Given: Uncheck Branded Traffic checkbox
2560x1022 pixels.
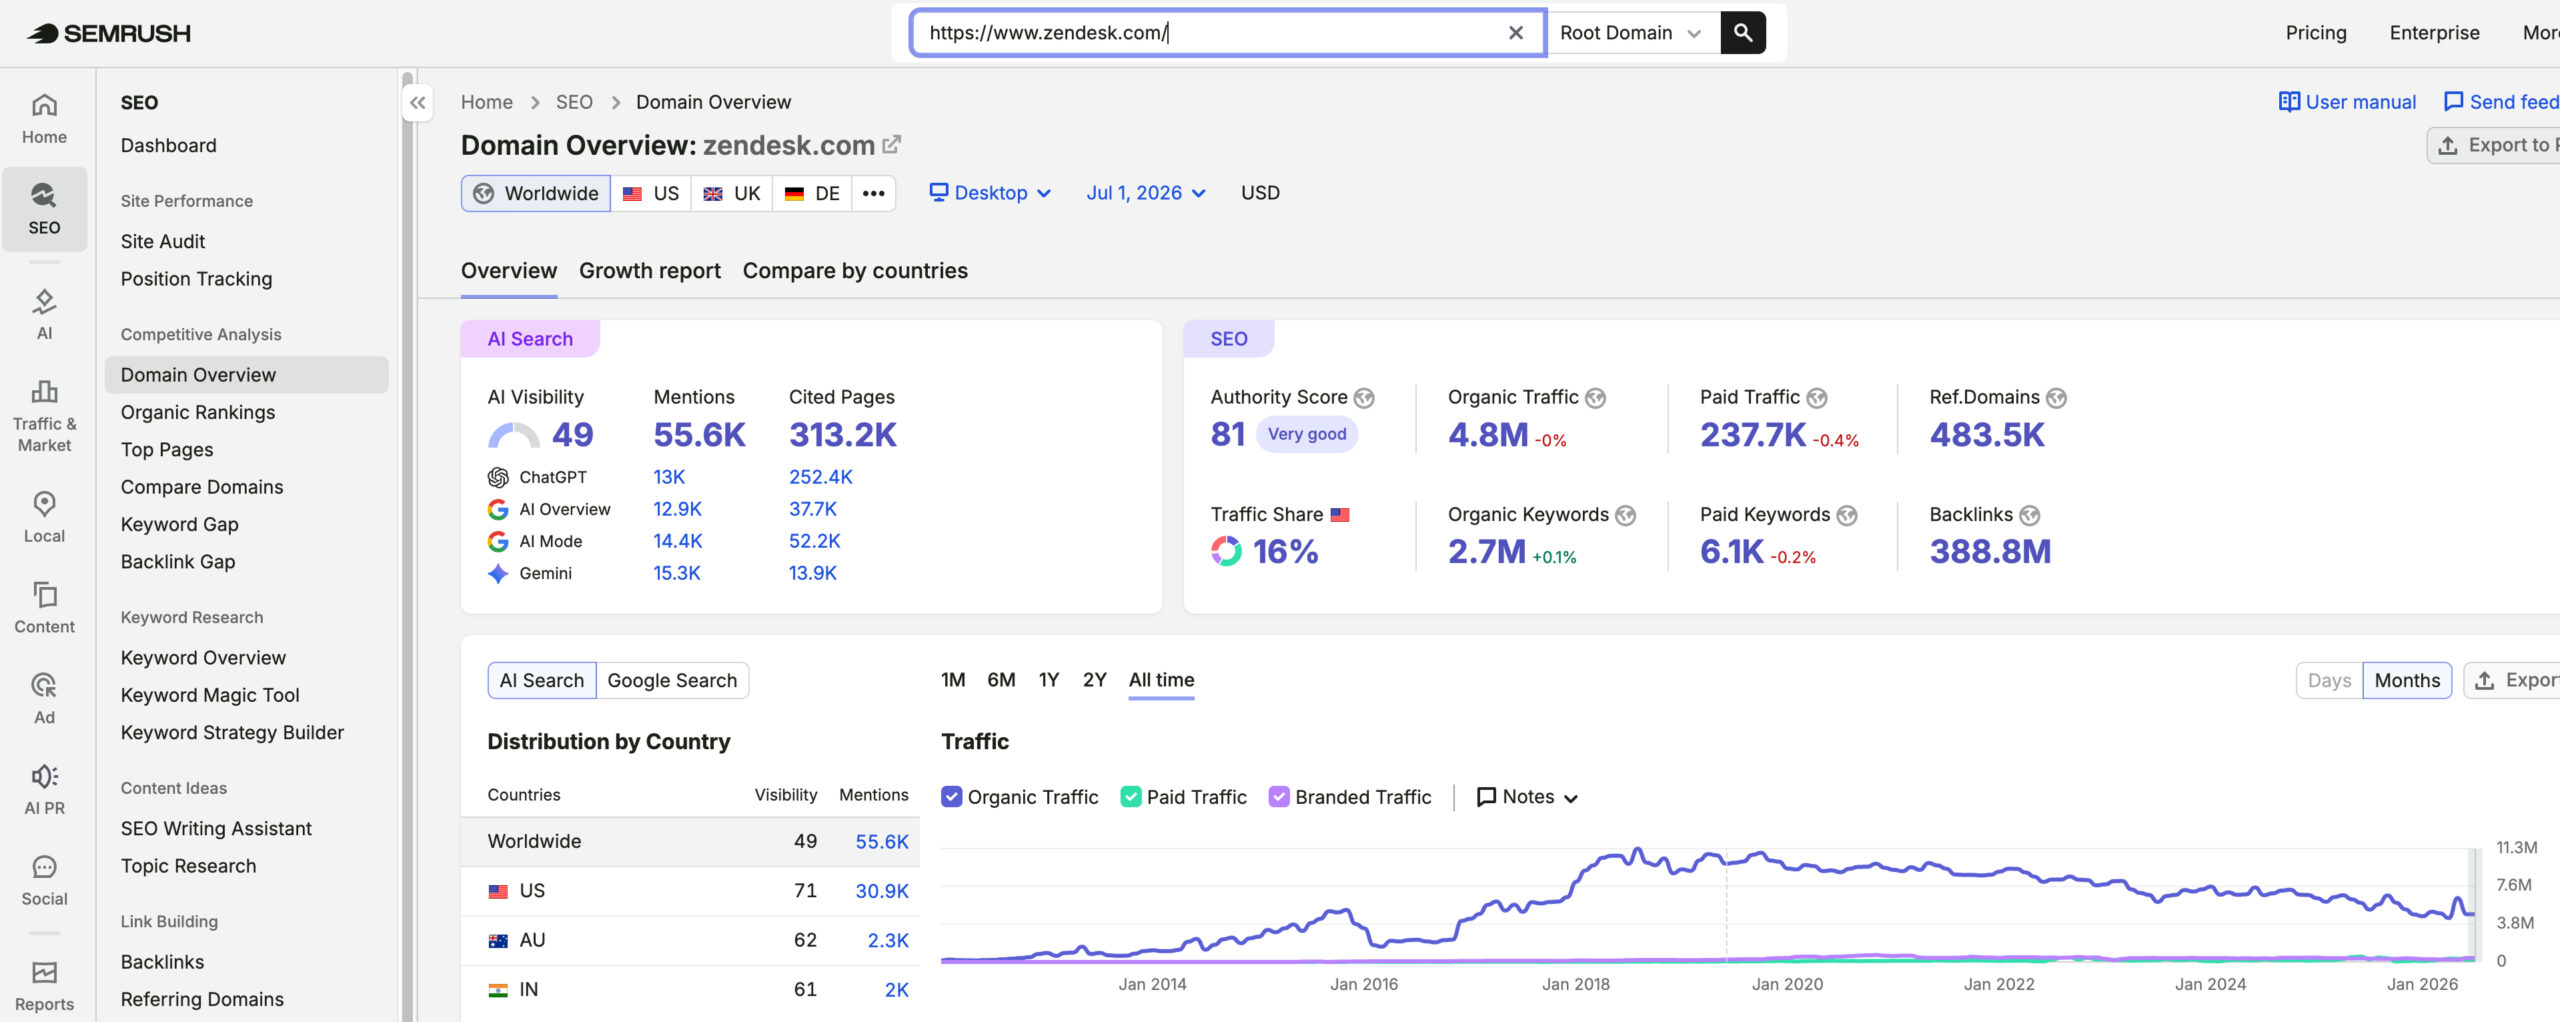Looking at the screenshot, I should pos(1279,797).
